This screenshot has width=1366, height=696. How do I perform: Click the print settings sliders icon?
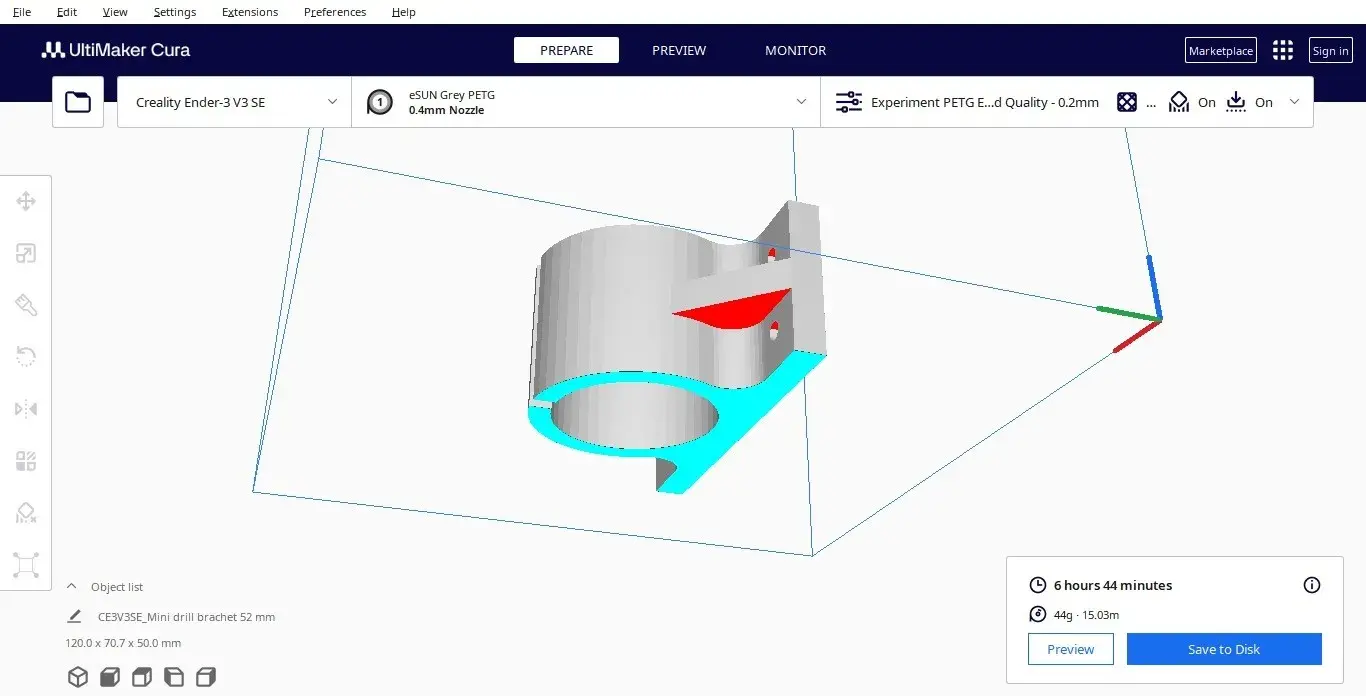[x=848, y=102]
